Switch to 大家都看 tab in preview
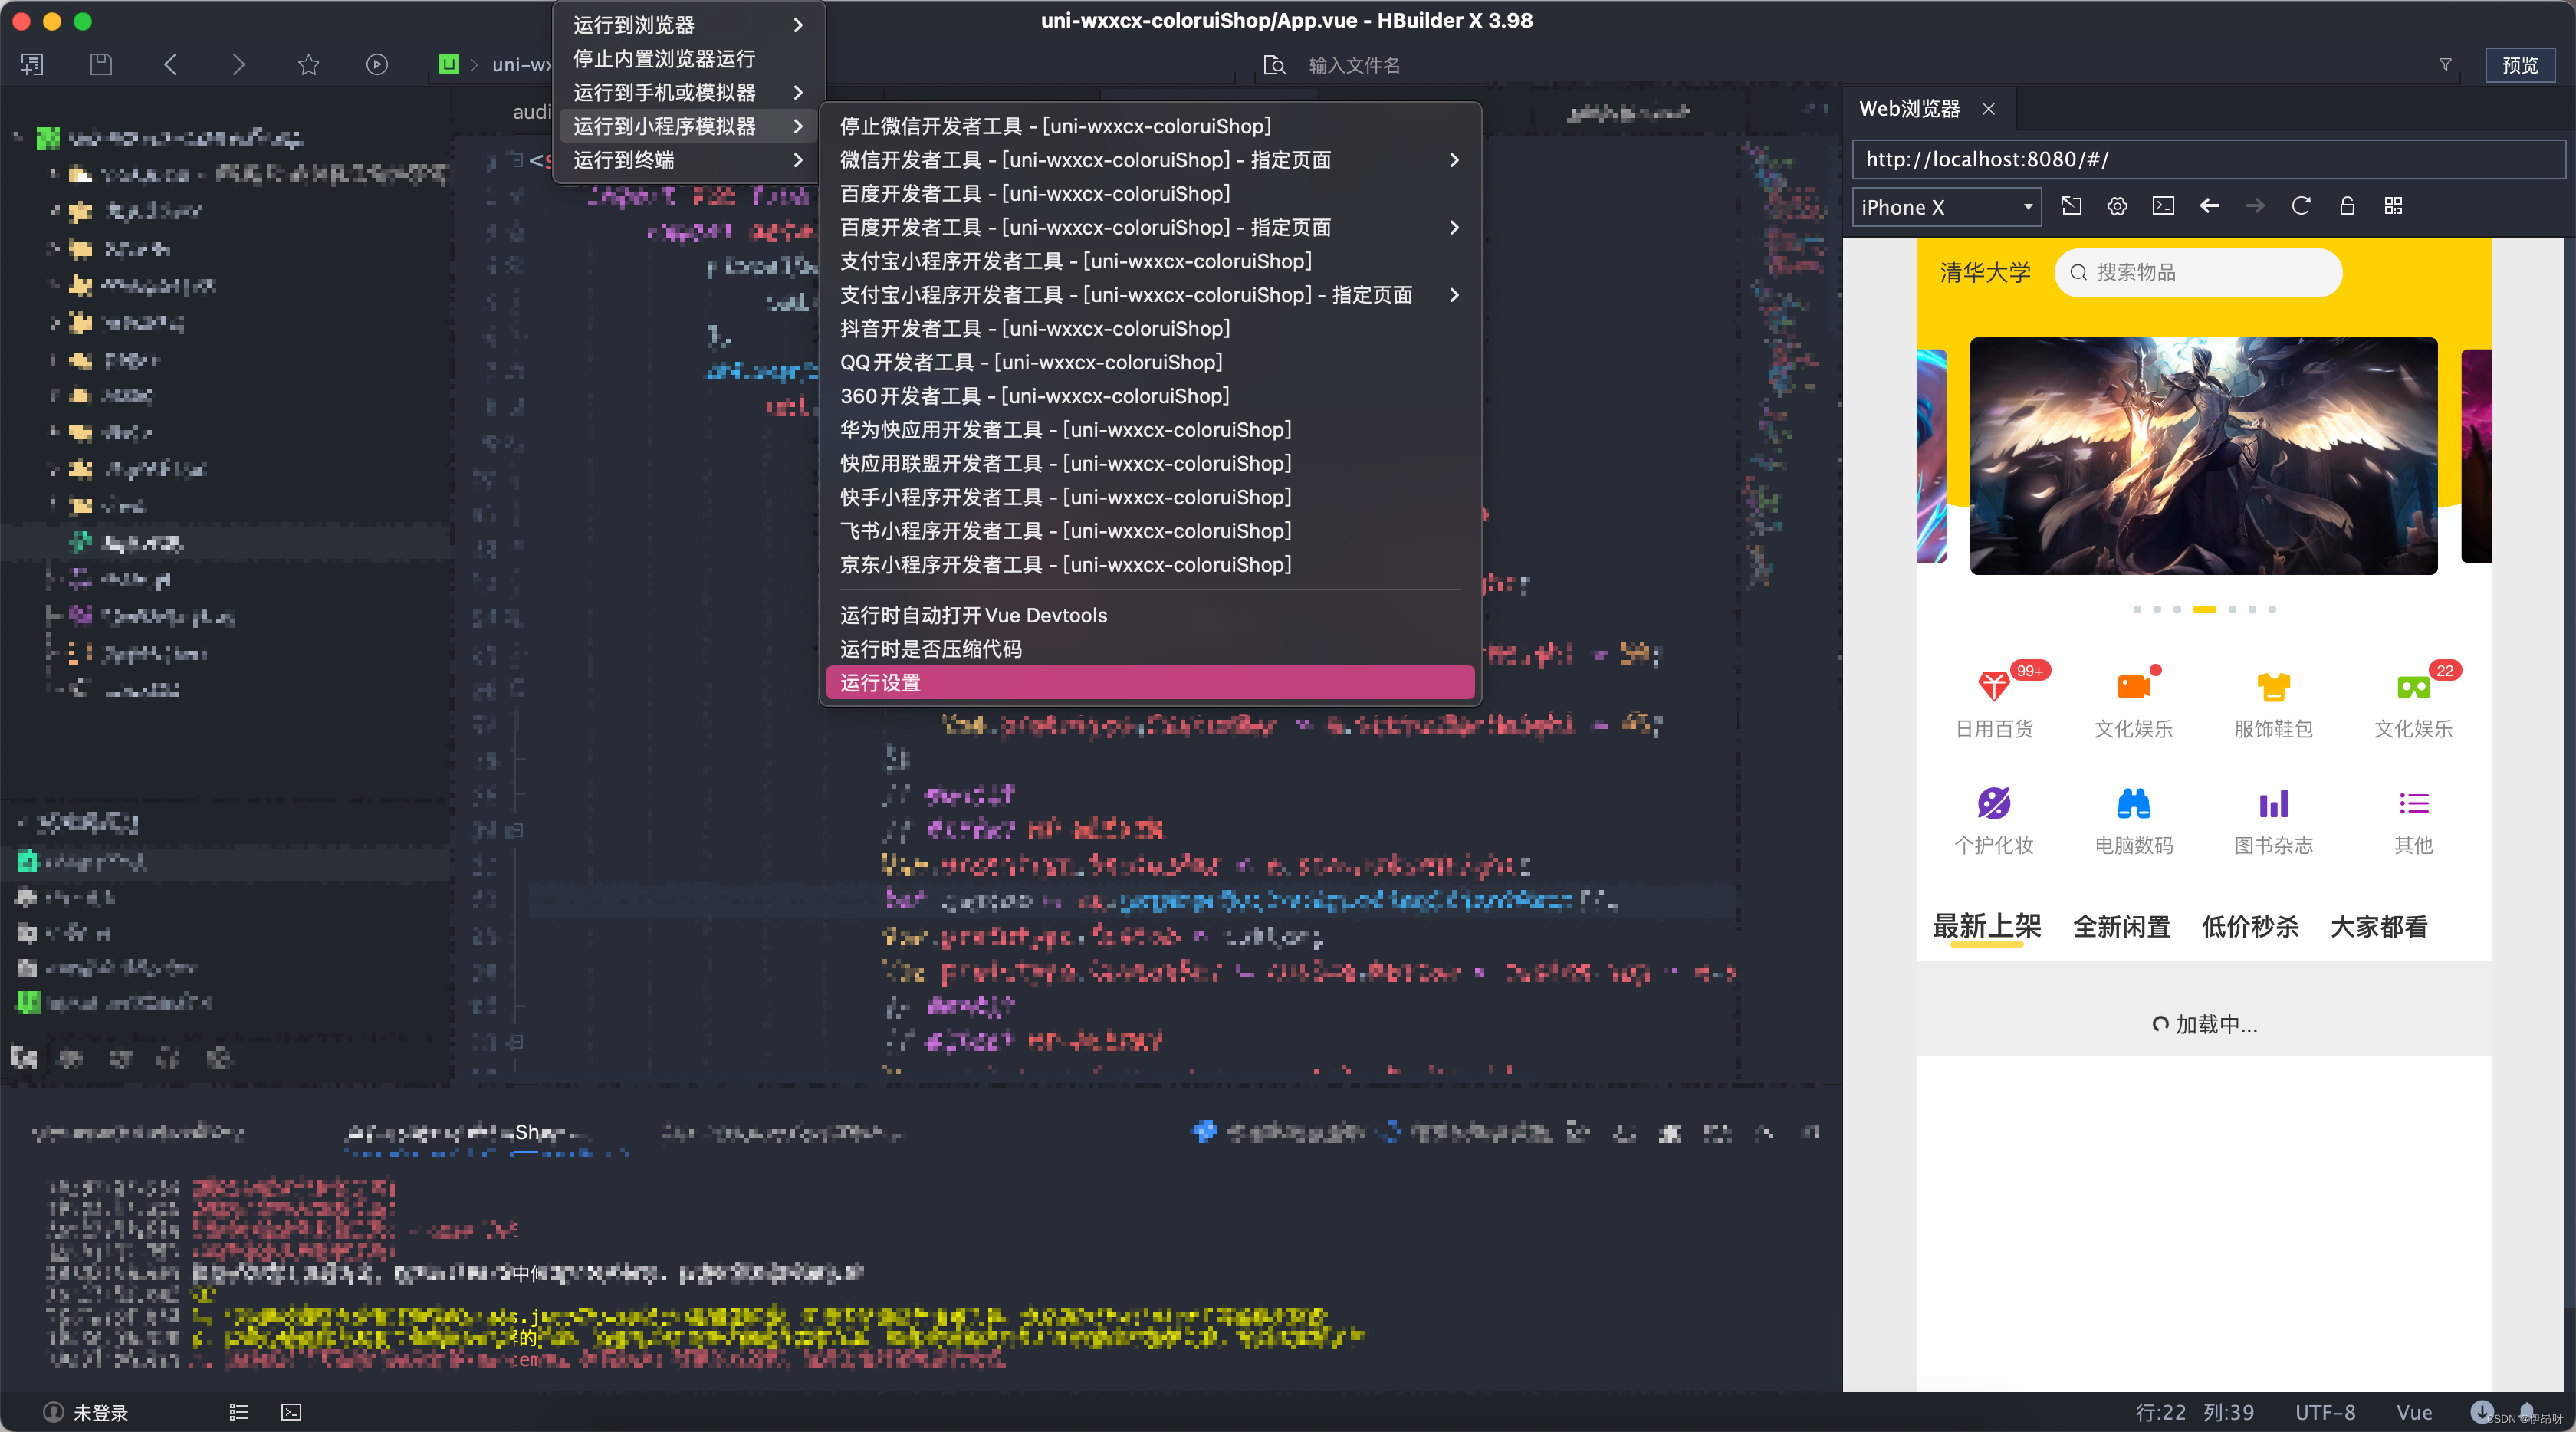Screen dimensions: 2576x1432 [x=2379, y=927]
